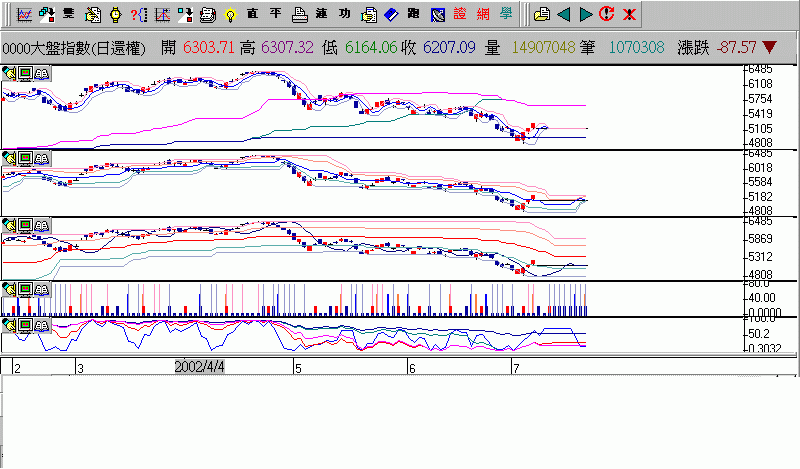Open the red question mark help icon
This screenshot has height=469, width=800.
137,14
